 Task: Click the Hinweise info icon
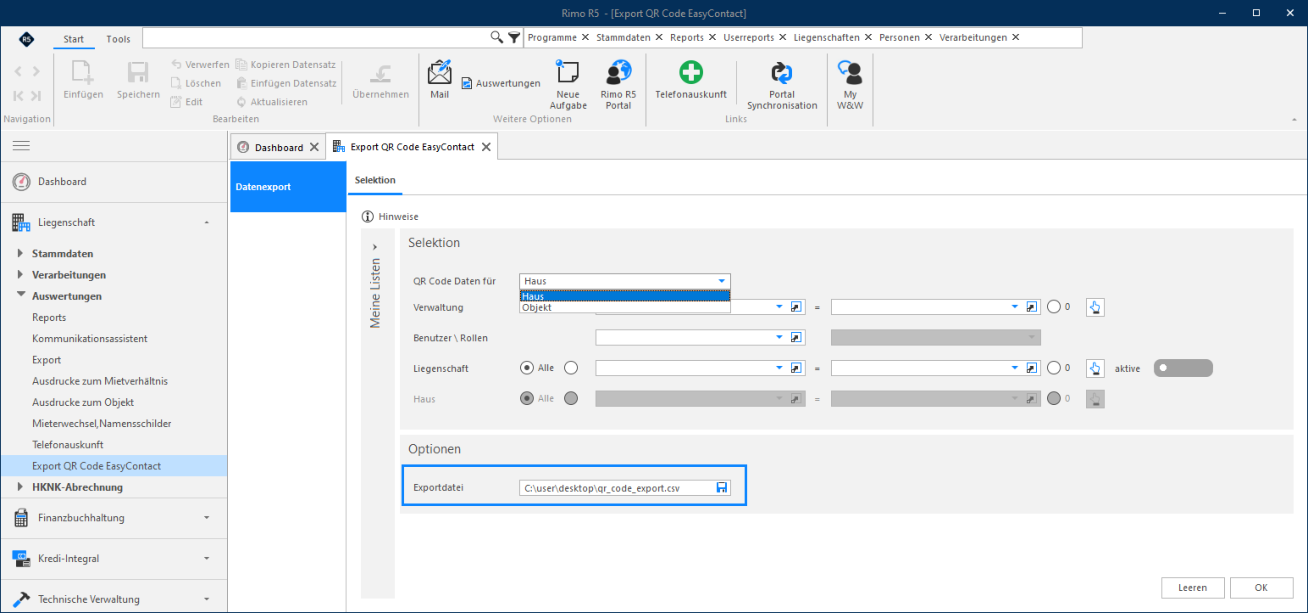[367, 216]
